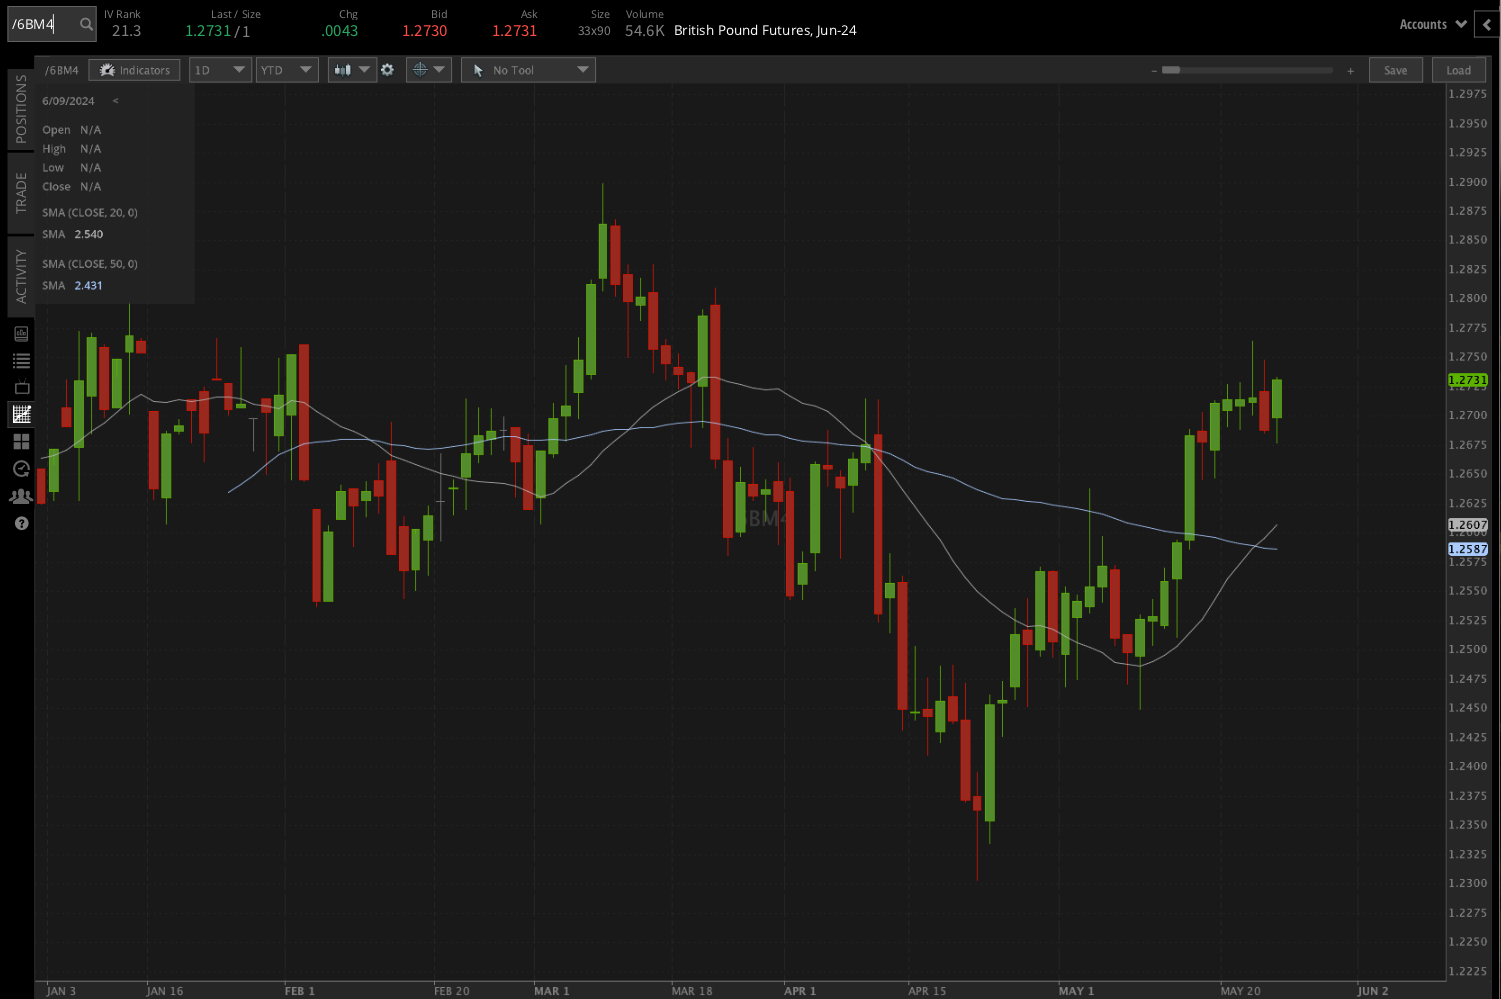Click the British Pound Futures, Jun-24 title
The image size is (1501, 999).
tap(765, 31)
